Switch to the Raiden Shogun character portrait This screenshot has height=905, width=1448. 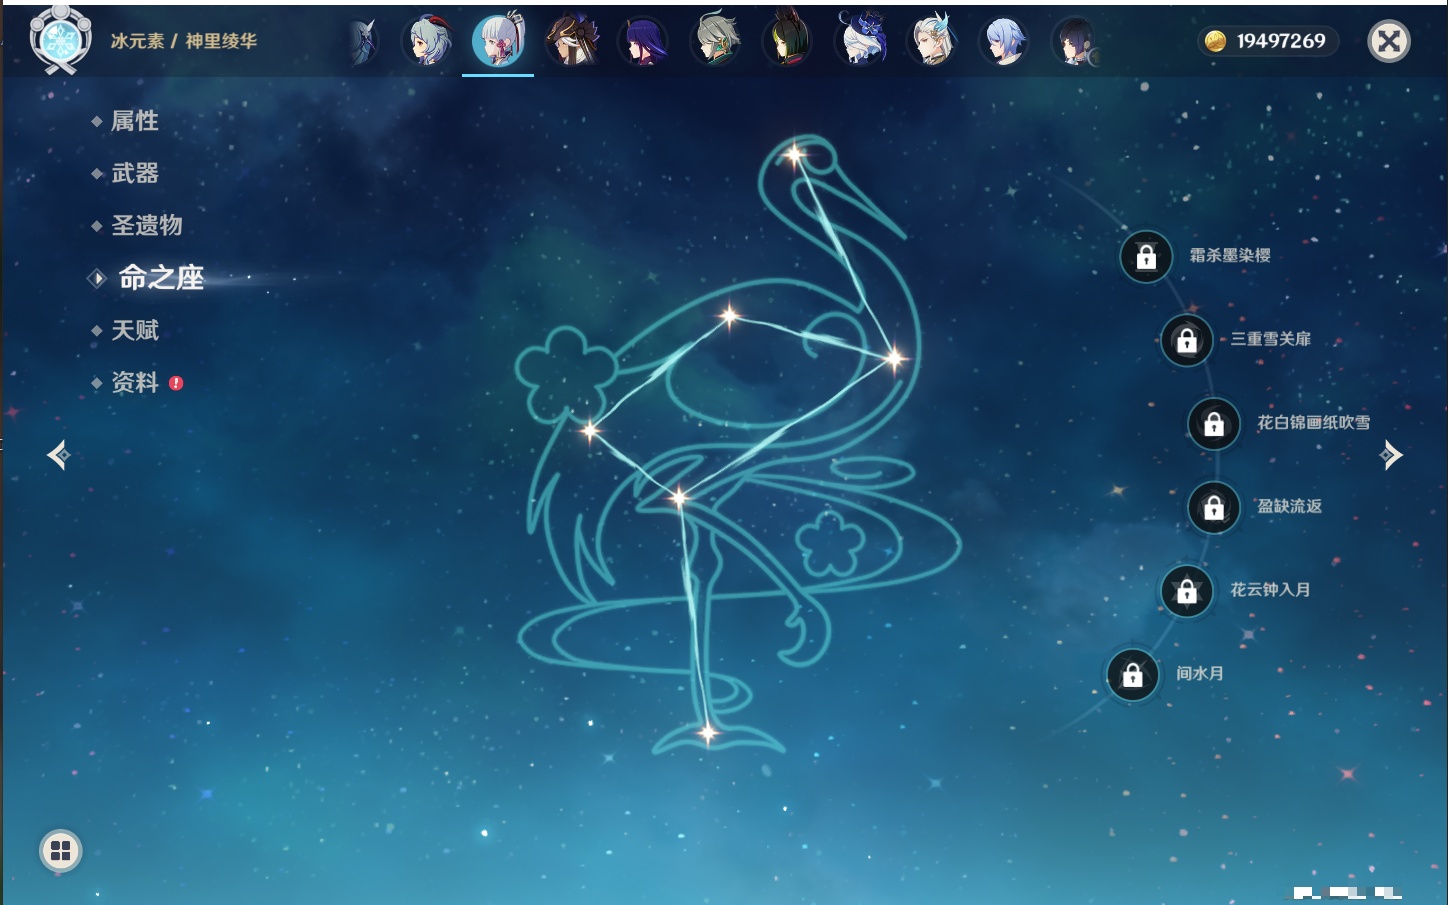[643, 42]
